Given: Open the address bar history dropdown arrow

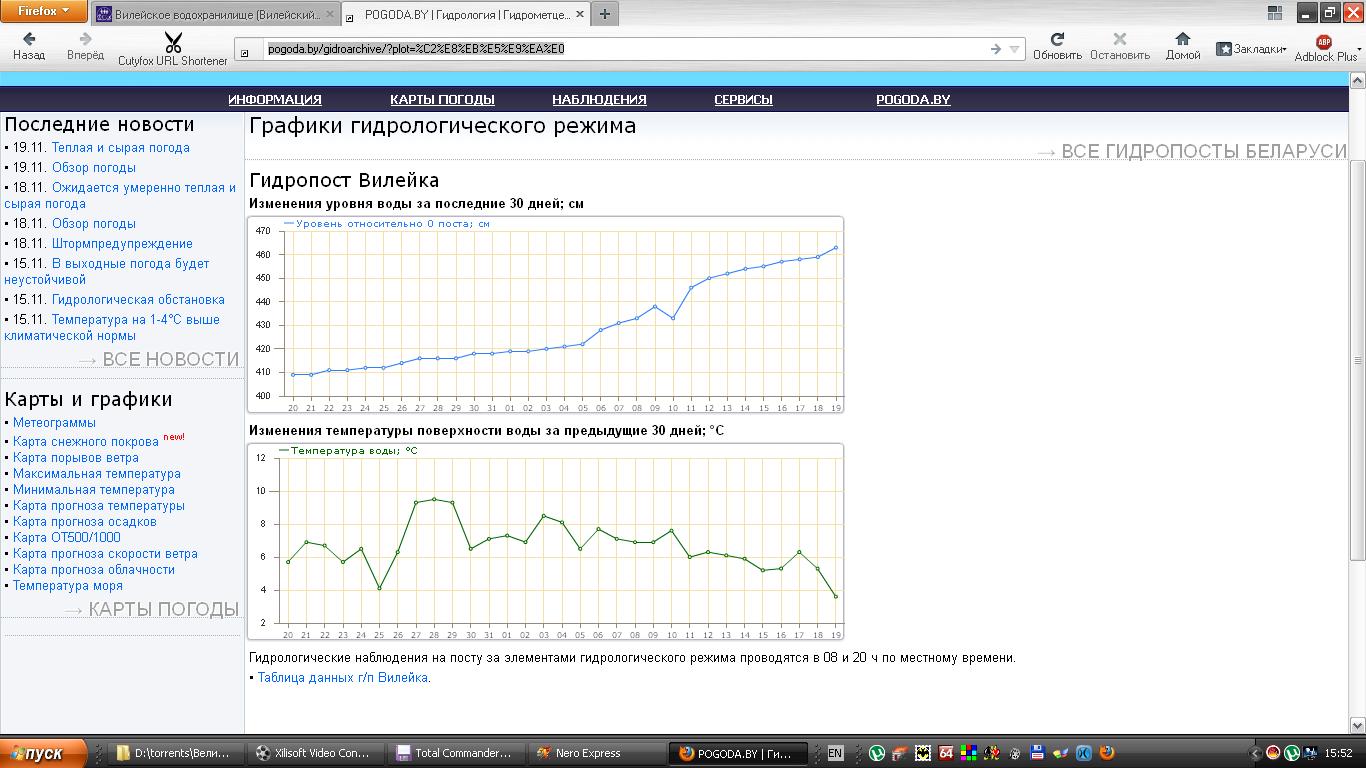Looking at the screenshot, I should pos(1014,49).
